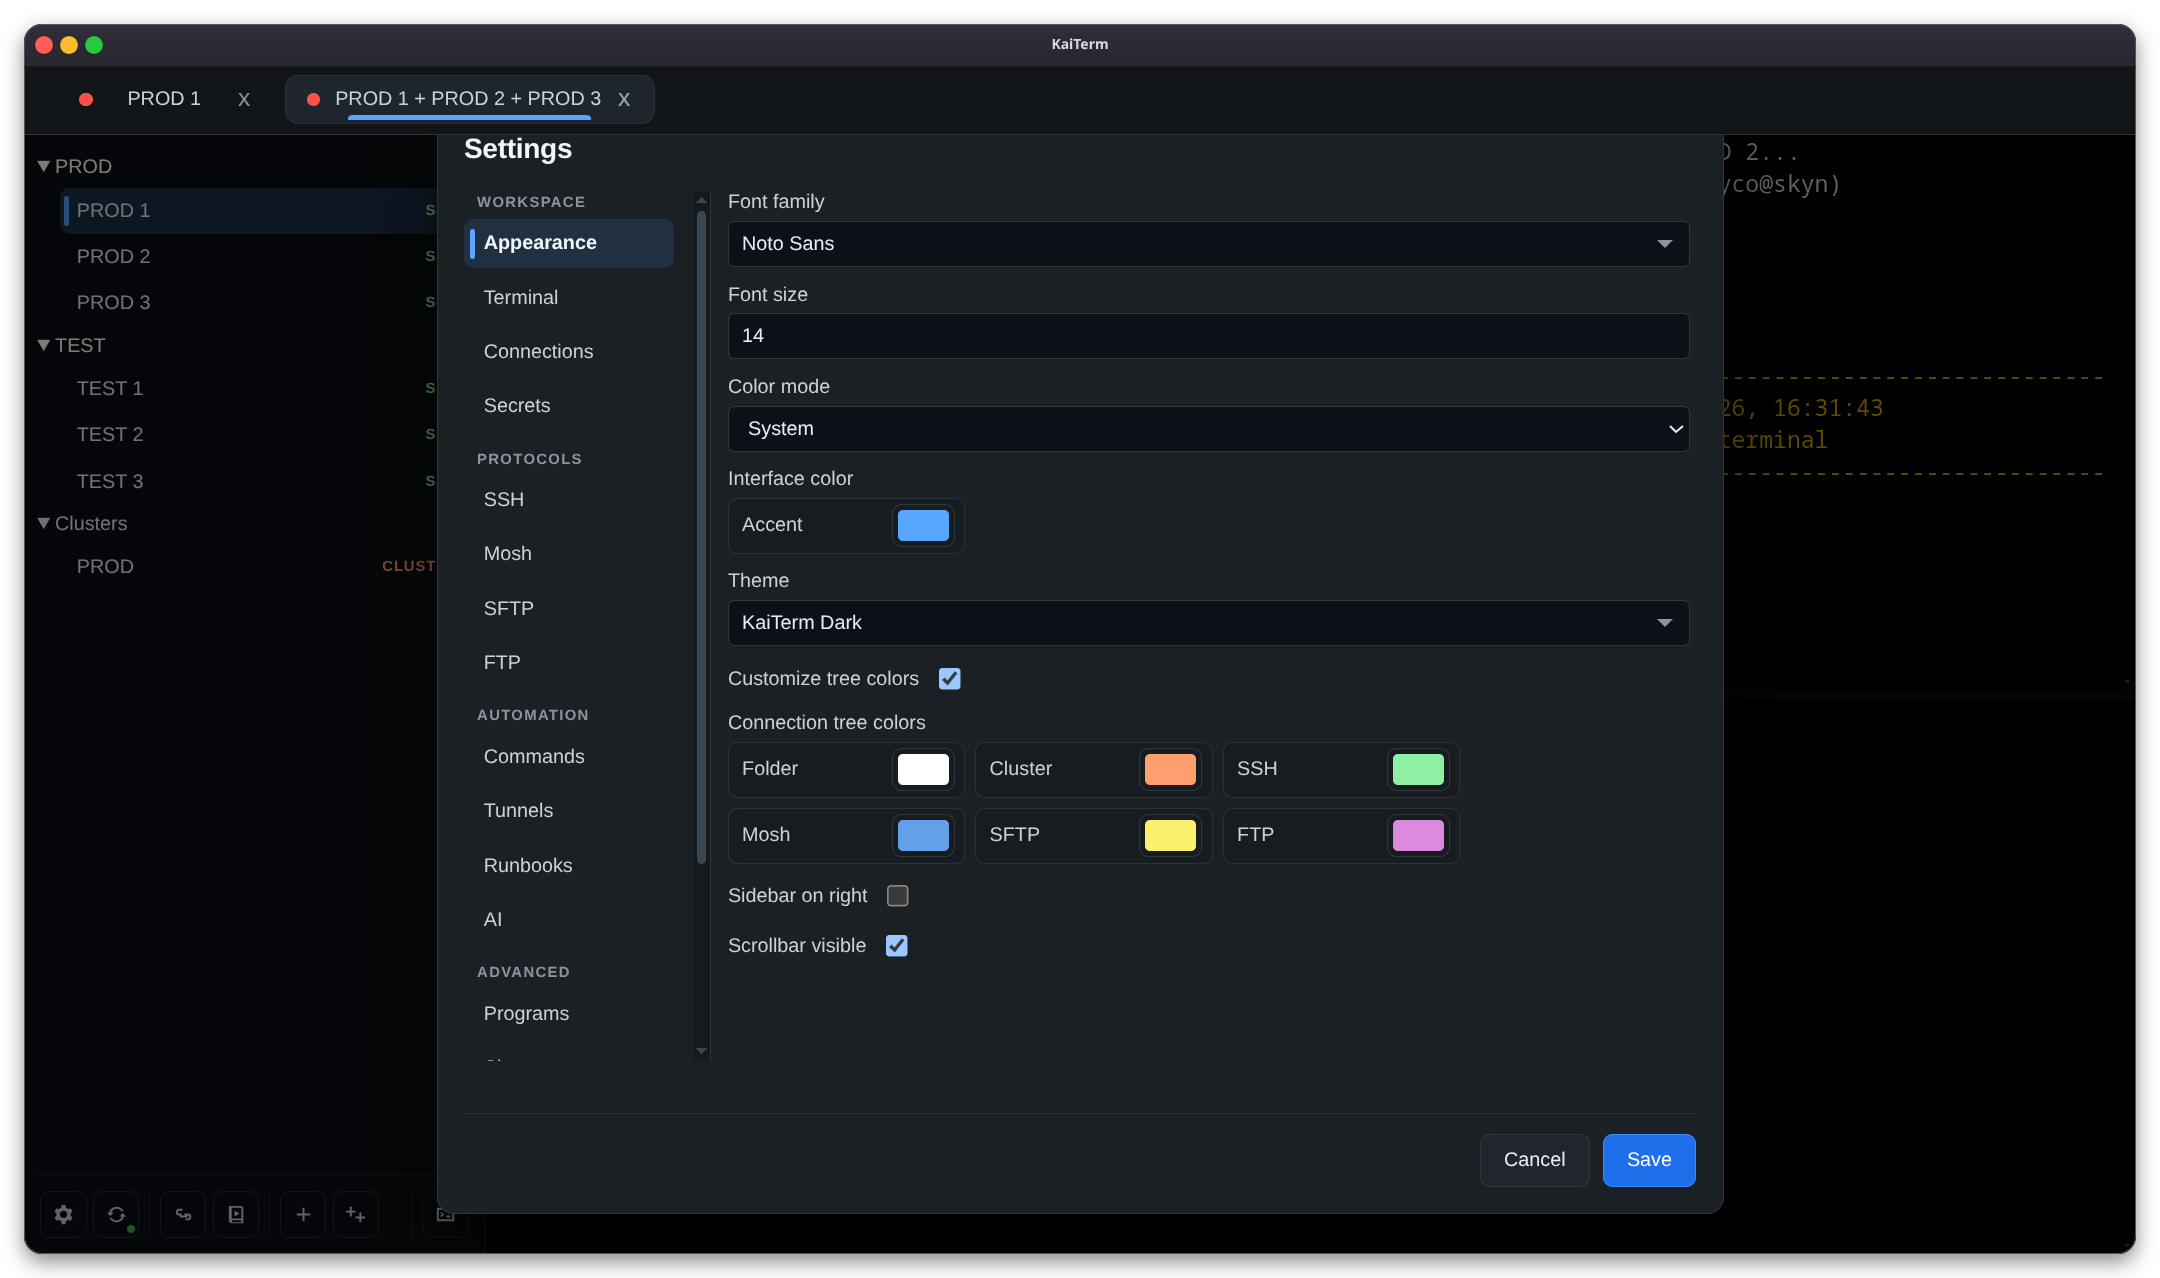The height and width of the screenshot is (1278, 2160).
Task: Change the SFTP yellow color swatch
Action: click(1170, 835)
